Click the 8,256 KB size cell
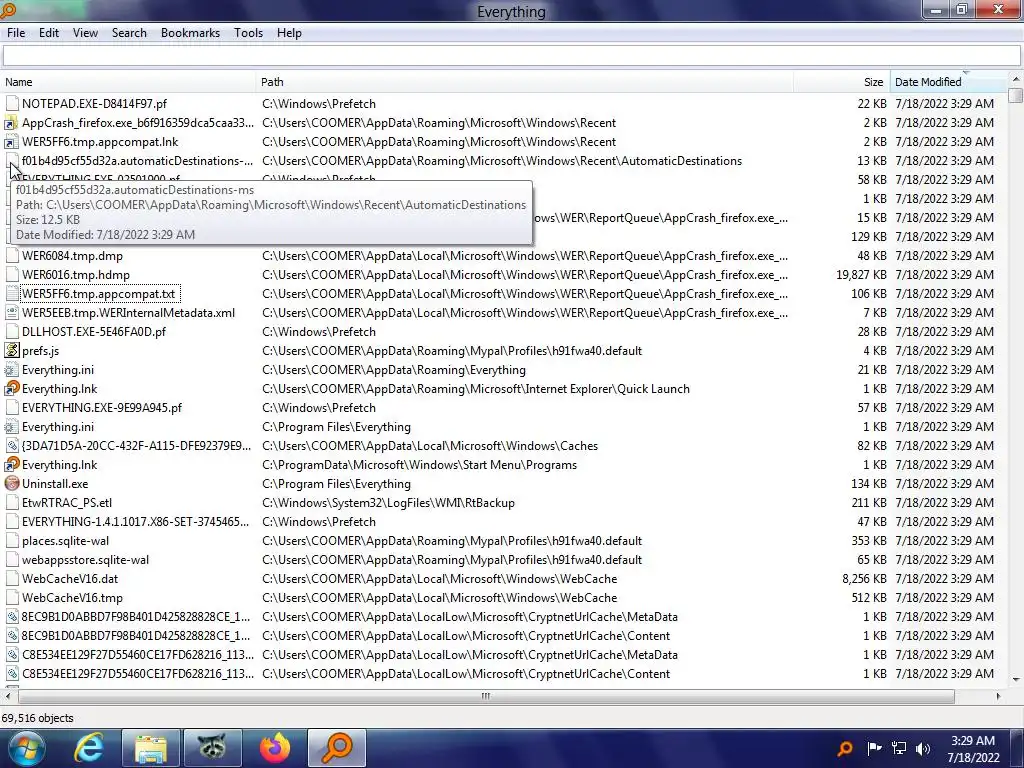Screen dimensions: 1024x768 click(x=864, y=579)
